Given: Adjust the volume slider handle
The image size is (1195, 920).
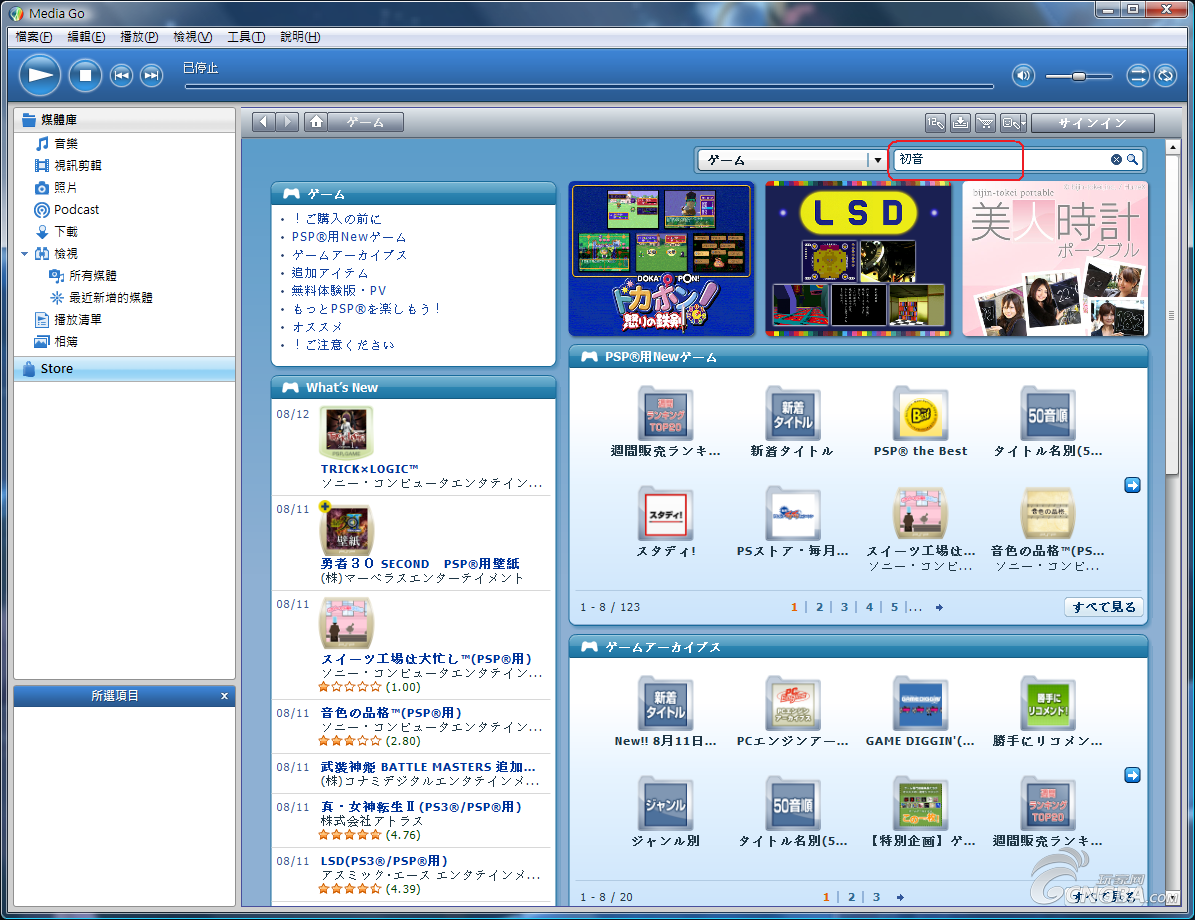Looking at the screenshot, I should [1078, 76].
